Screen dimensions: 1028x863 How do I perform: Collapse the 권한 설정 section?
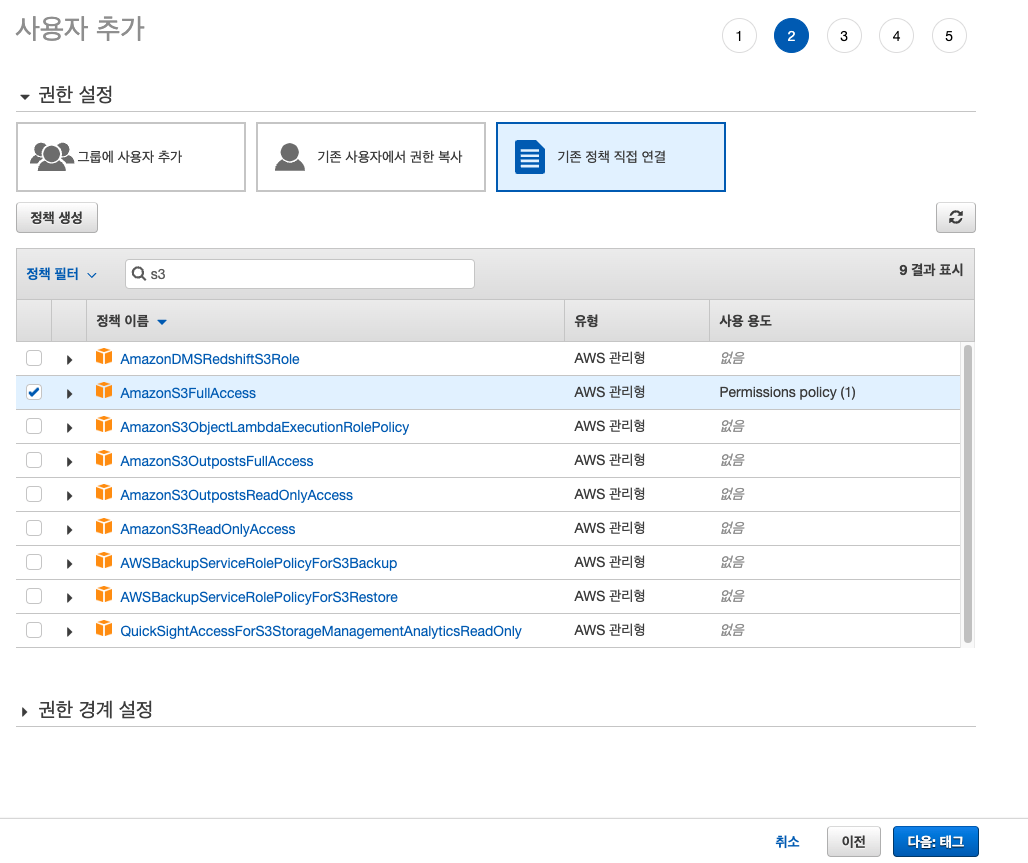(x=25, y=97)
